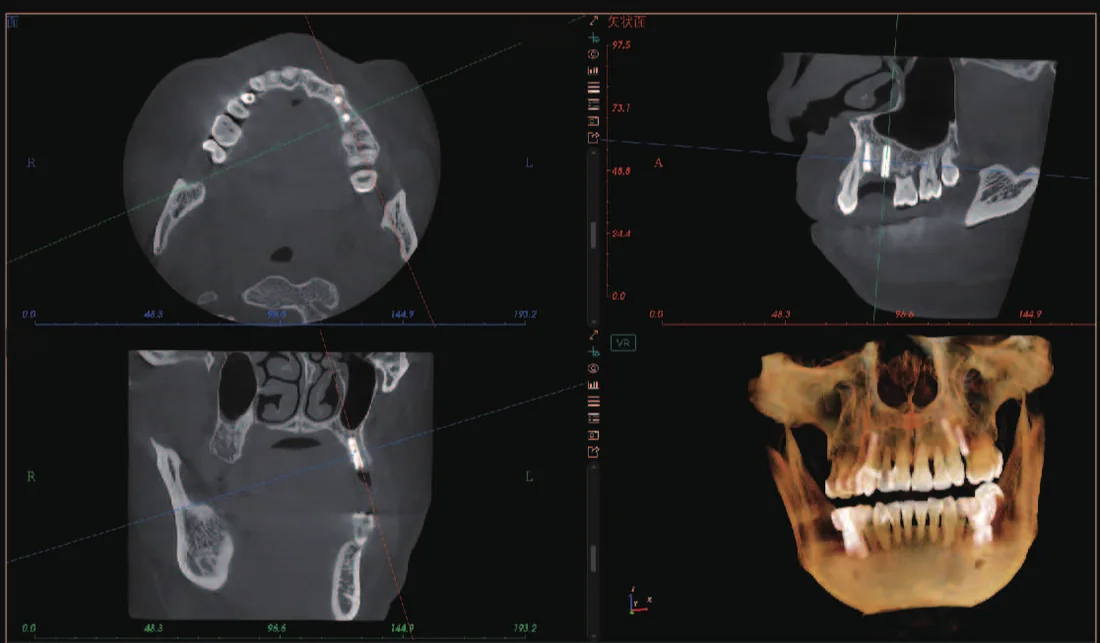The width and height of the screenshot is (1100, 643).
Task: Click export share icon in lower toolbar
Action: (593, 452)
